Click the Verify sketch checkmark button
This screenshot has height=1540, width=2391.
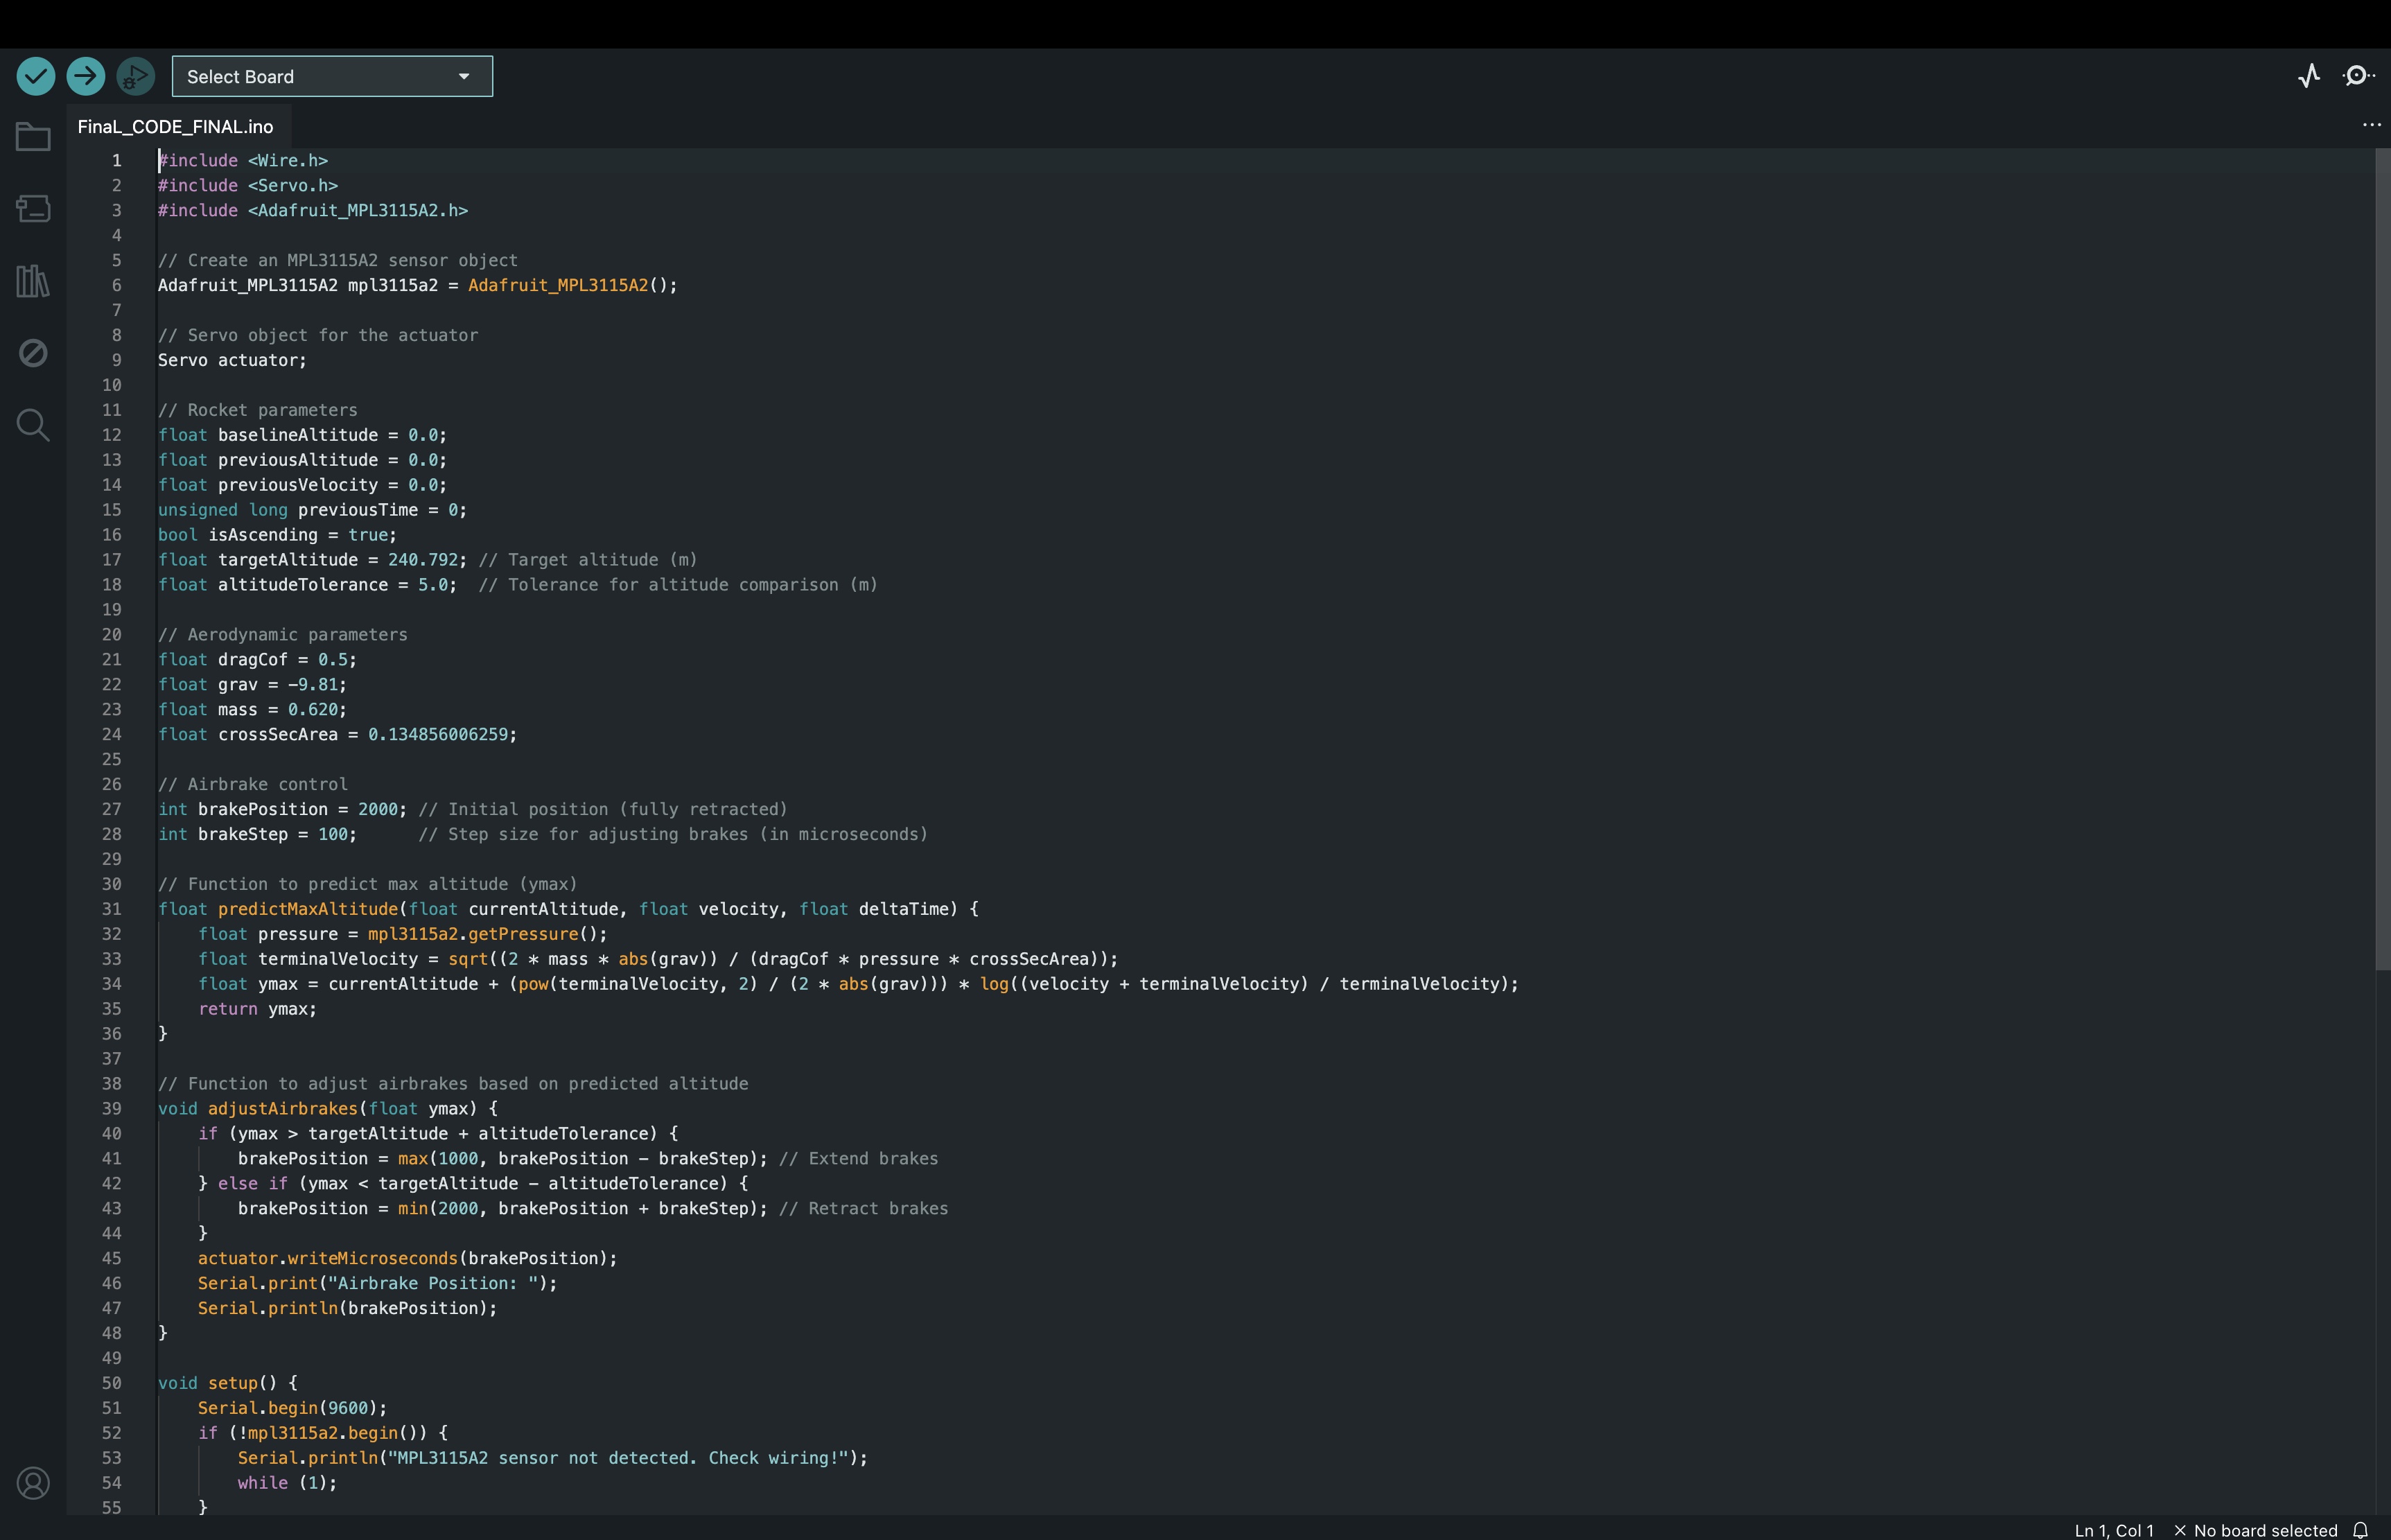(x=36, y=76)
